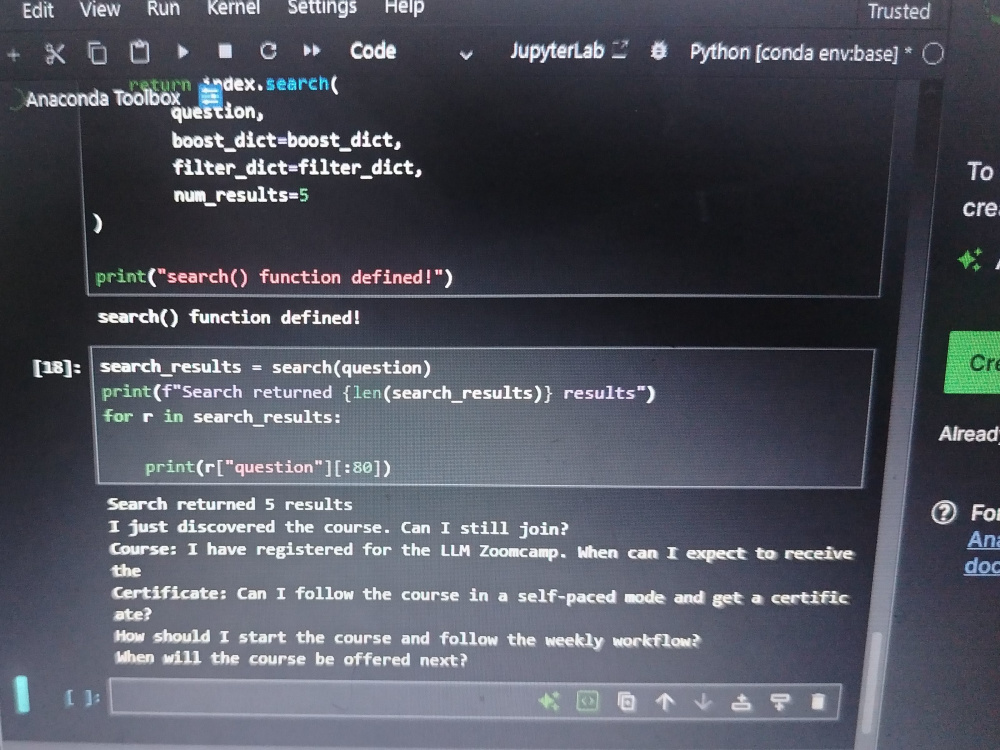Click the green Create button in side panel
Image resolution: width=1000 pixels, height=750 pixels.
972,362
